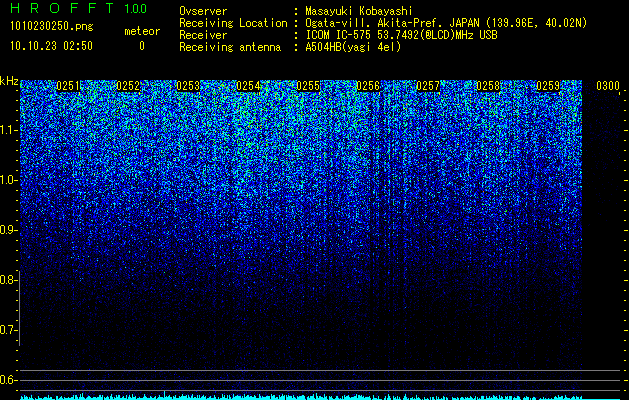Click the 0252 time marker

coord(128,86)
